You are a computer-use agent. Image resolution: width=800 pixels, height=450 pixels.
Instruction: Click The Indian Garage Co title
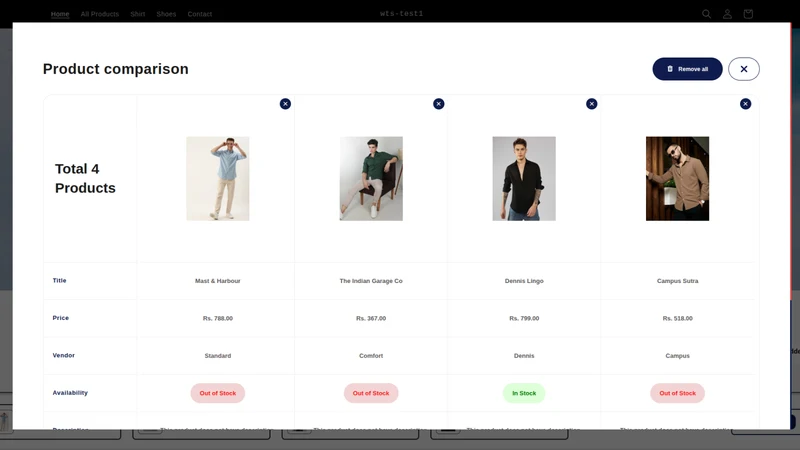coord(371,281)
